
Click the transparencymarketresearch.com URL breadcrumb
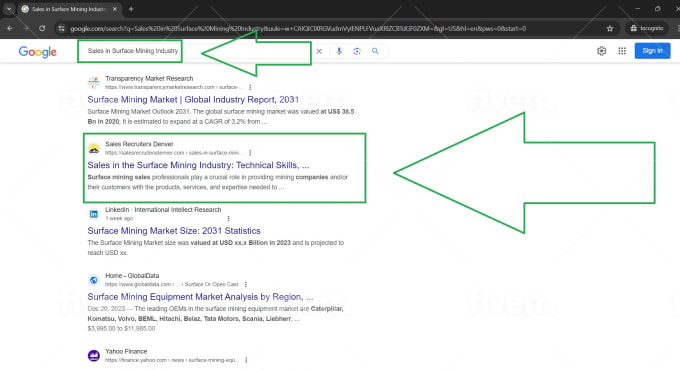click(x=173, y=87)
